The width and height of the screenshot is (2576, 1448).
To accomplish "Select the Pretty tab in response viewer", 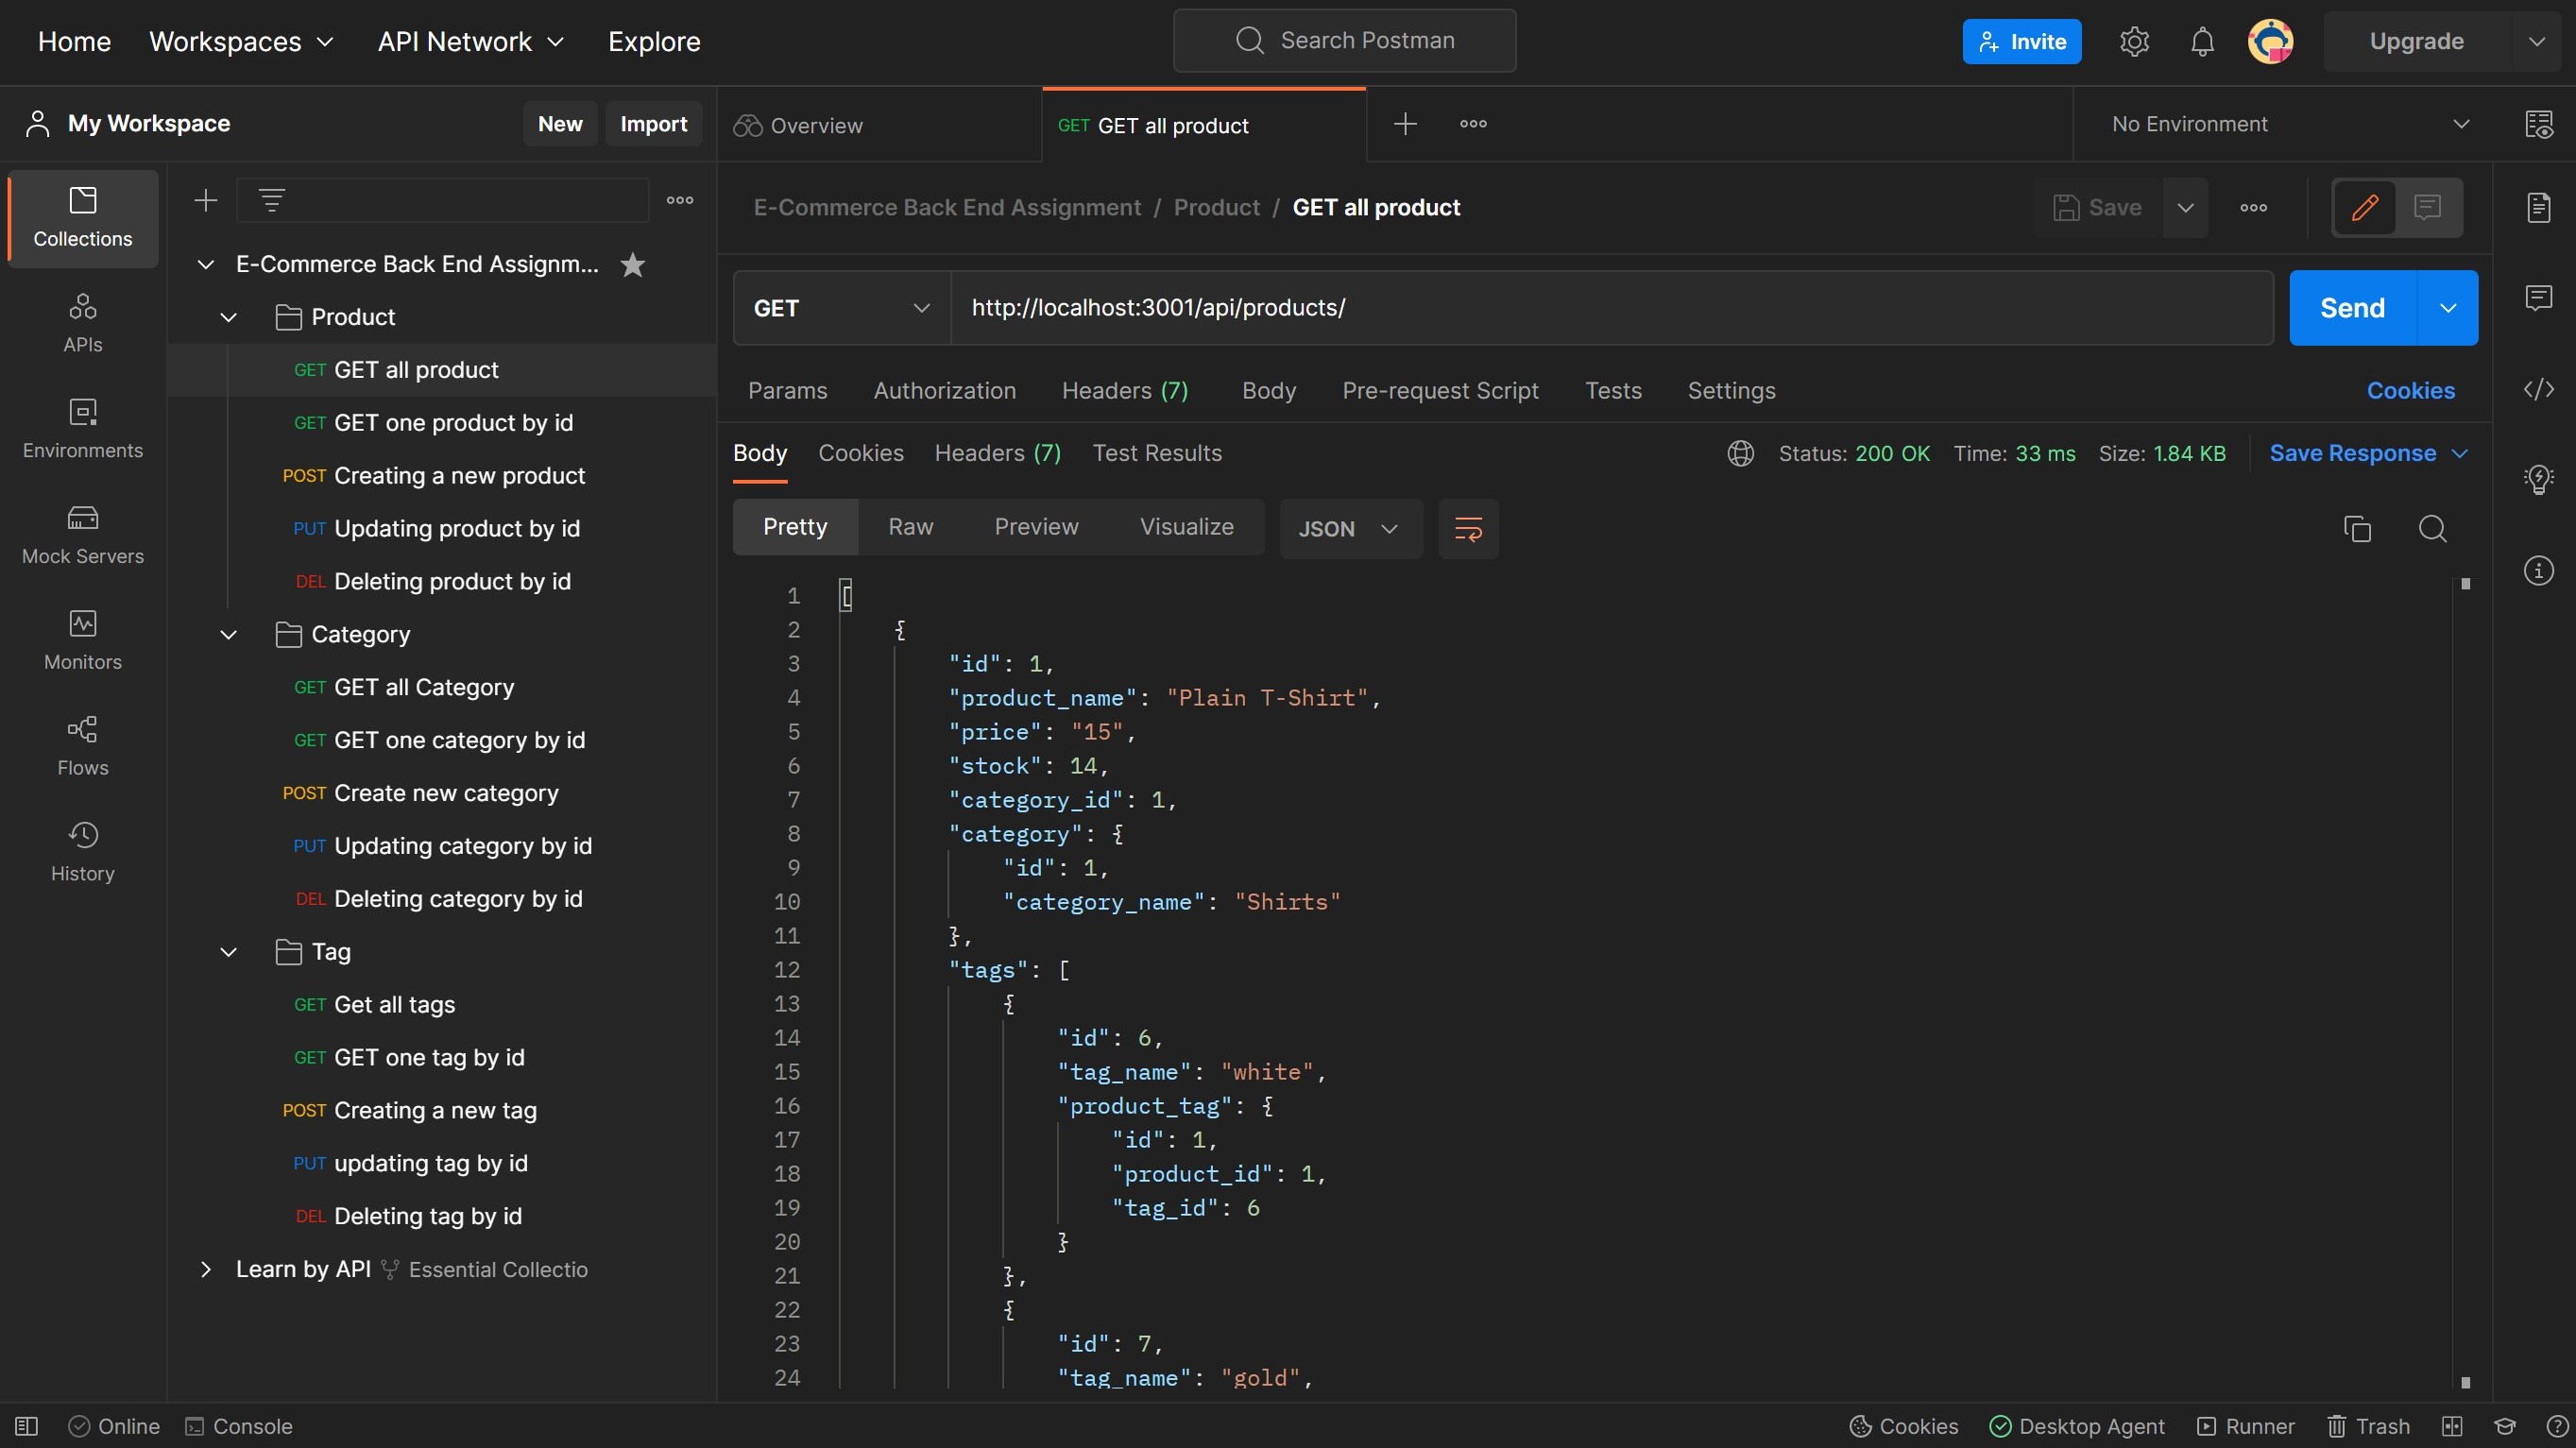I will [794, 527].
